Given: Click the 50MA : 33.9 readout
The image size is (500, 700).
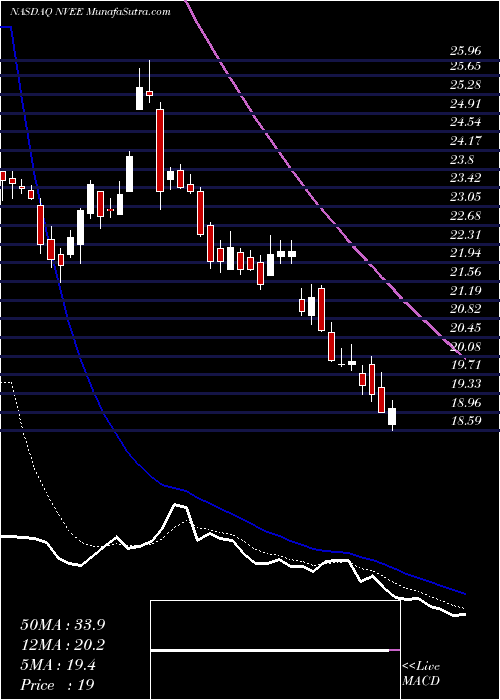Looking at the screenshot, I should 63,625.
